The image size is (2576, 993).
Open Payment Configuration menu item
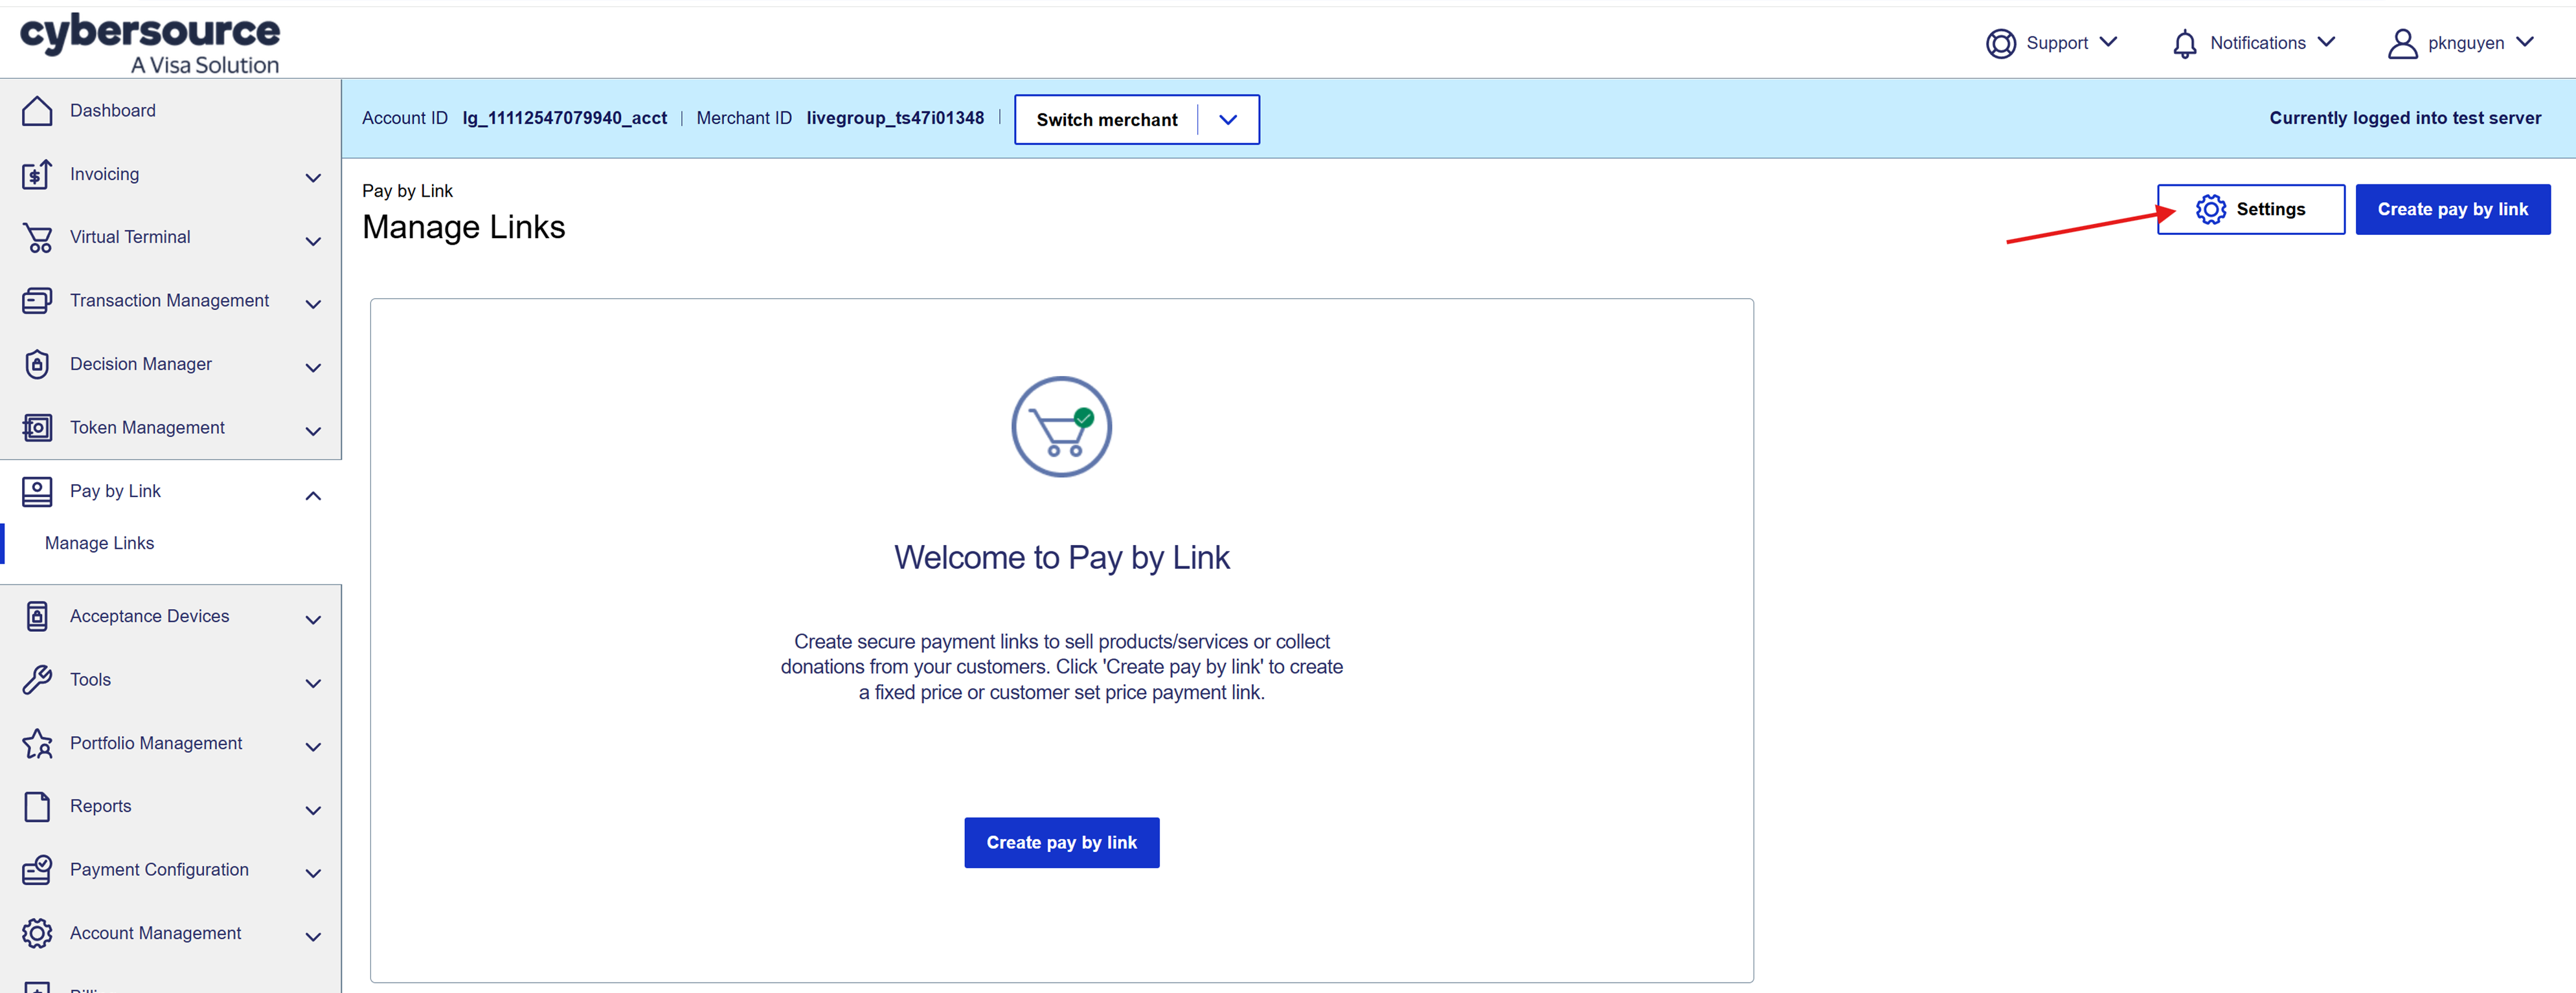159,870
